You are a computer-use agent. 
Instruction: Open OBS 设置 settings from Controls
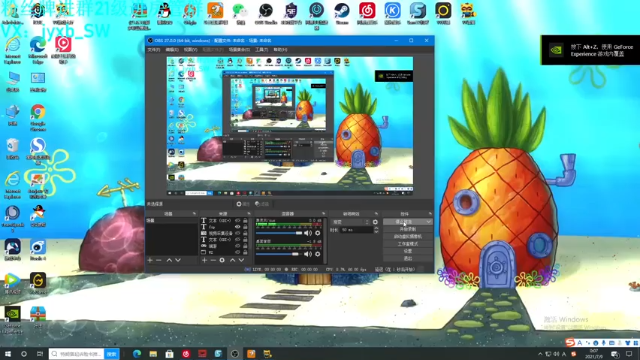click(x=408, y=251)
